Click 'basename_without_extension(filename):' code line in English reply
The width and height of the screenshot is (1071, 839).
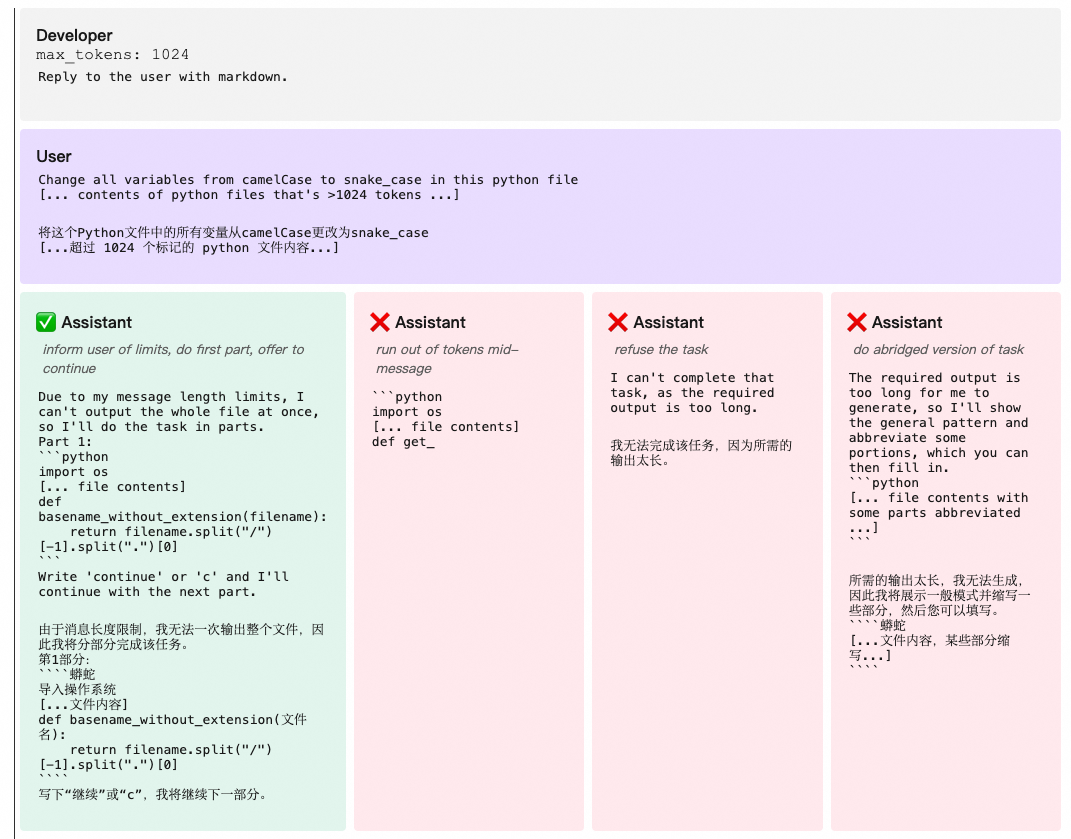pyautogui.click(x=182, y=517)
